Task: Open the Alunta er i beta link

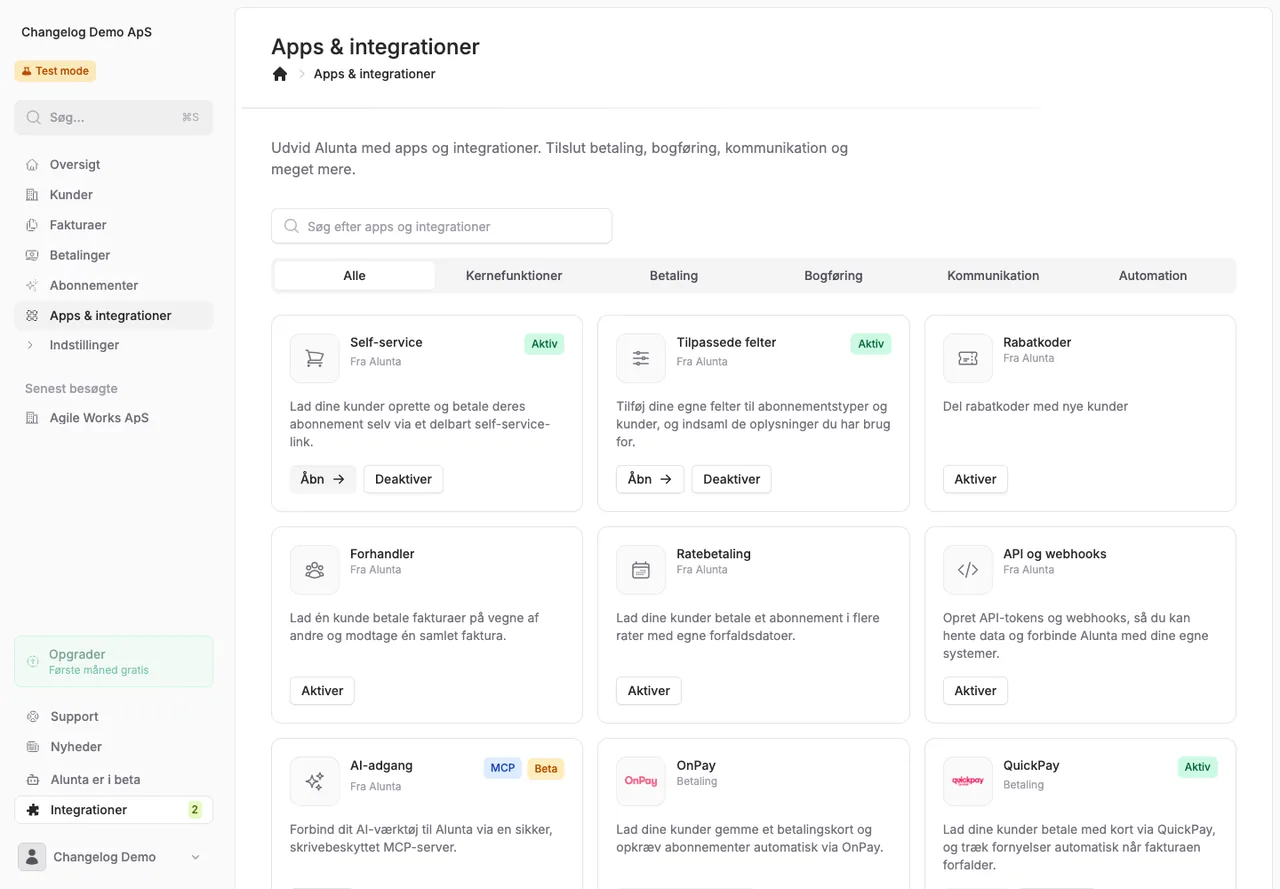Action: 114,779
